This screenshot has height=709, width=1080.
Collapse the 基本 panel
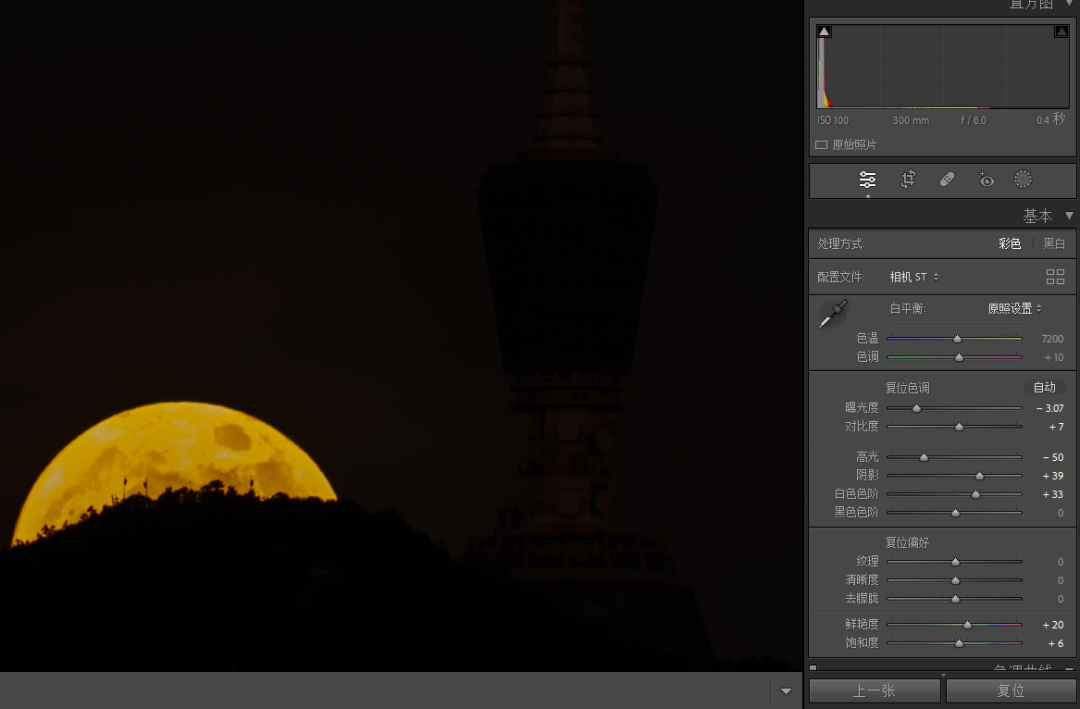pyautogui.click(x=1069, y=216)
